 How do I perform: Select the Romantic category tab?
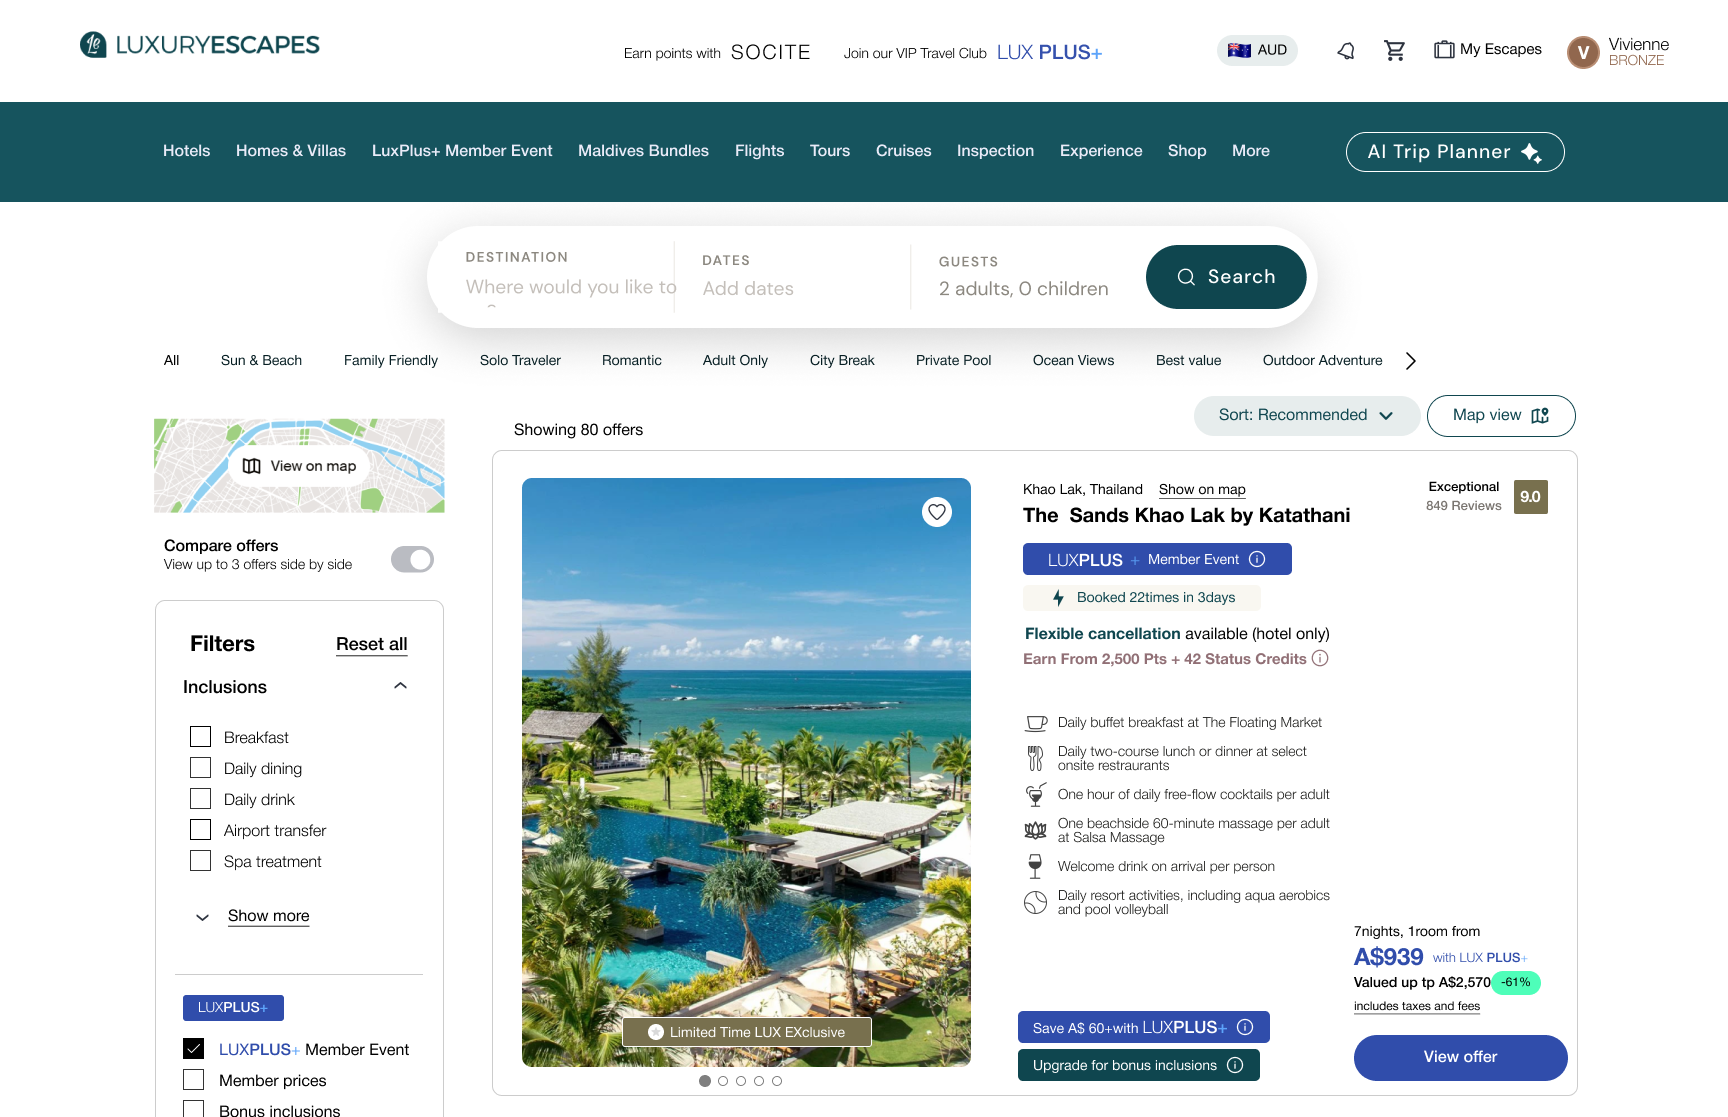632,361
